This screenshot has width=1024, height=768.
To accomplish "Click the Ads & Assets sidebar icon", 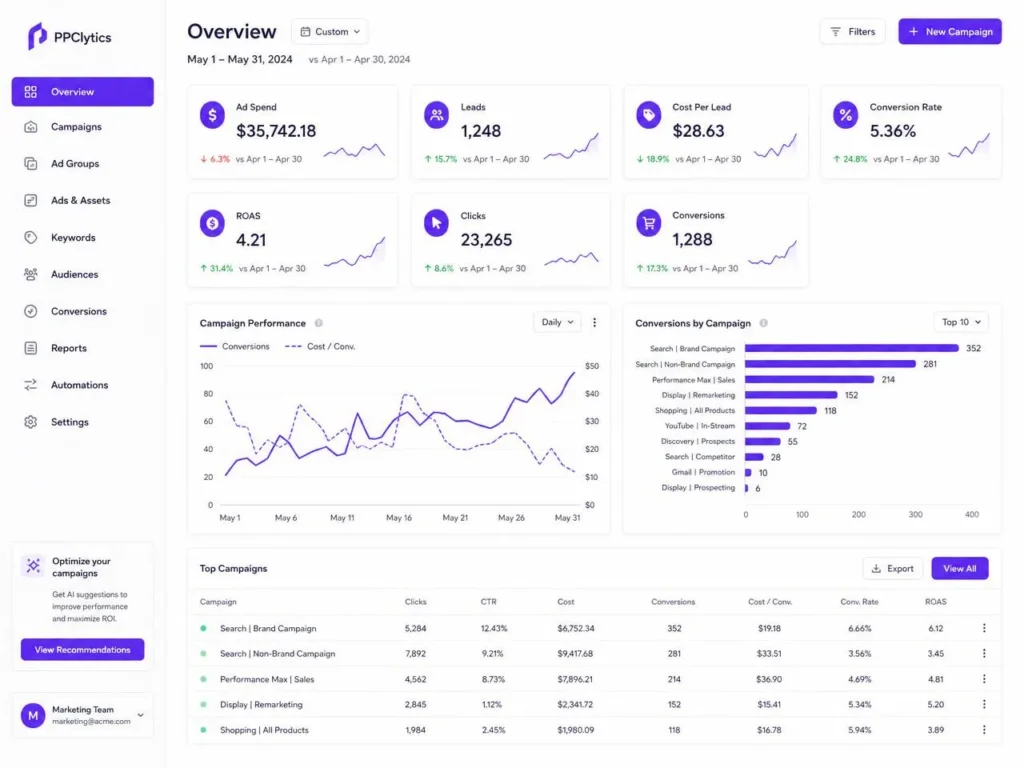I will [x=31, y=200].
